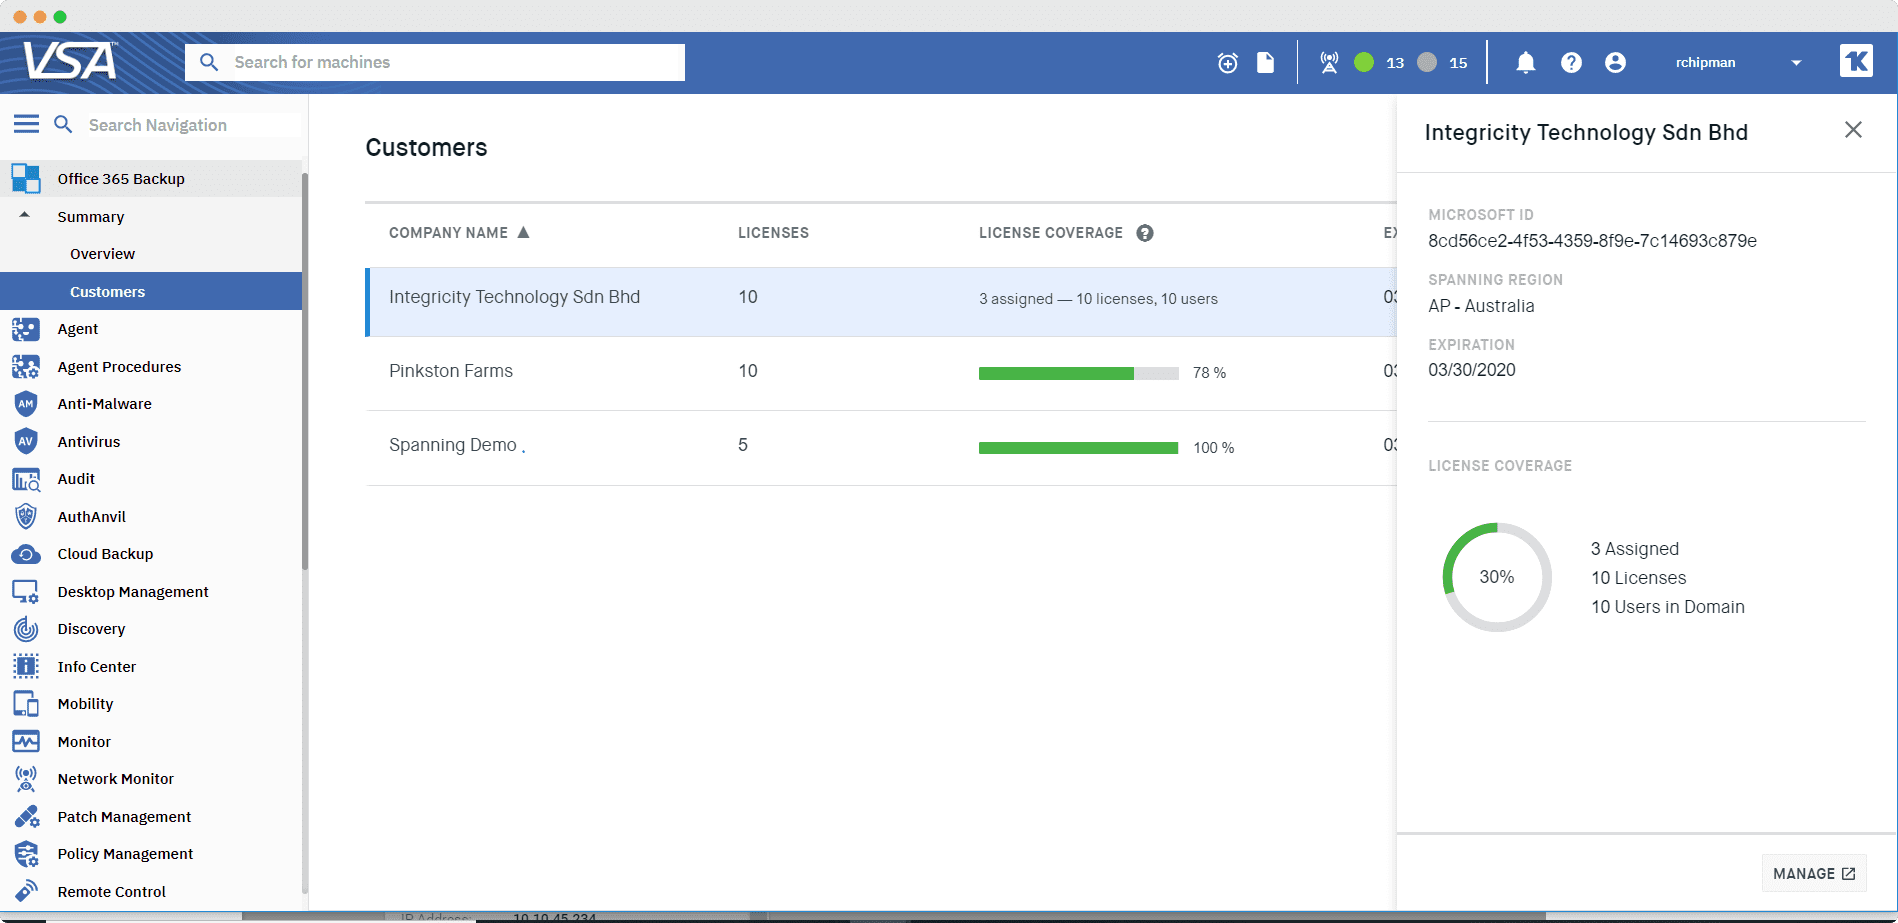1898x923 pixels.
Task: Select Overview in the Summary menu
Action: [103, 254]
